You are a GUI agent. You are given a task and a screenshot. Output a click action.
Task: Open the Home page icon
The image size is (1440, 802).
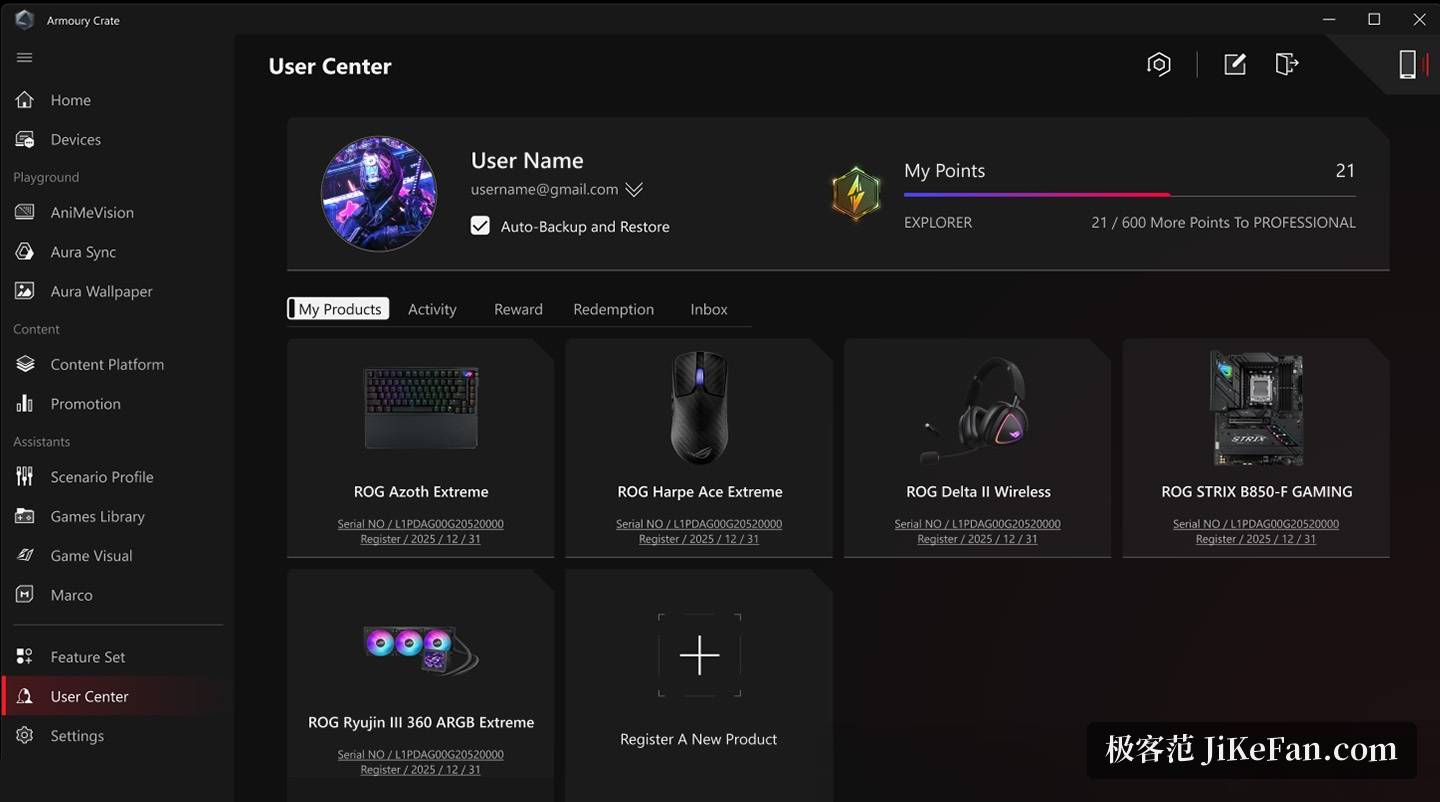[25, 100]
